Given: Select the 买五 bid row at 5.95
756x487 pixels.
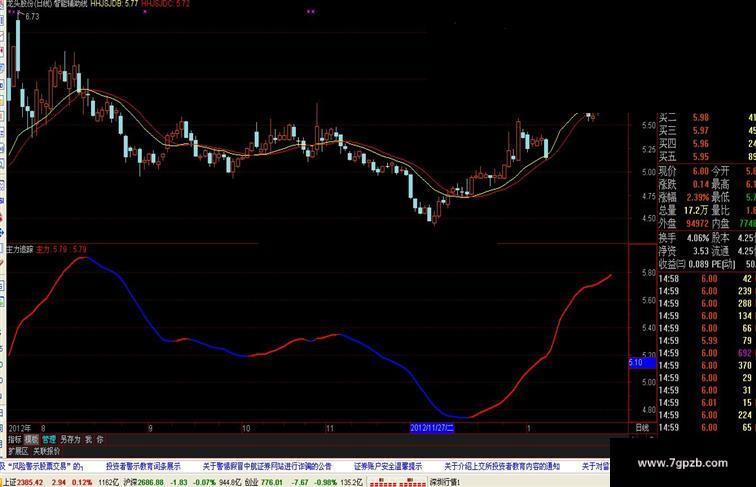Looking at the screenshot, I should pyautogui.click(x=707, y=157).
